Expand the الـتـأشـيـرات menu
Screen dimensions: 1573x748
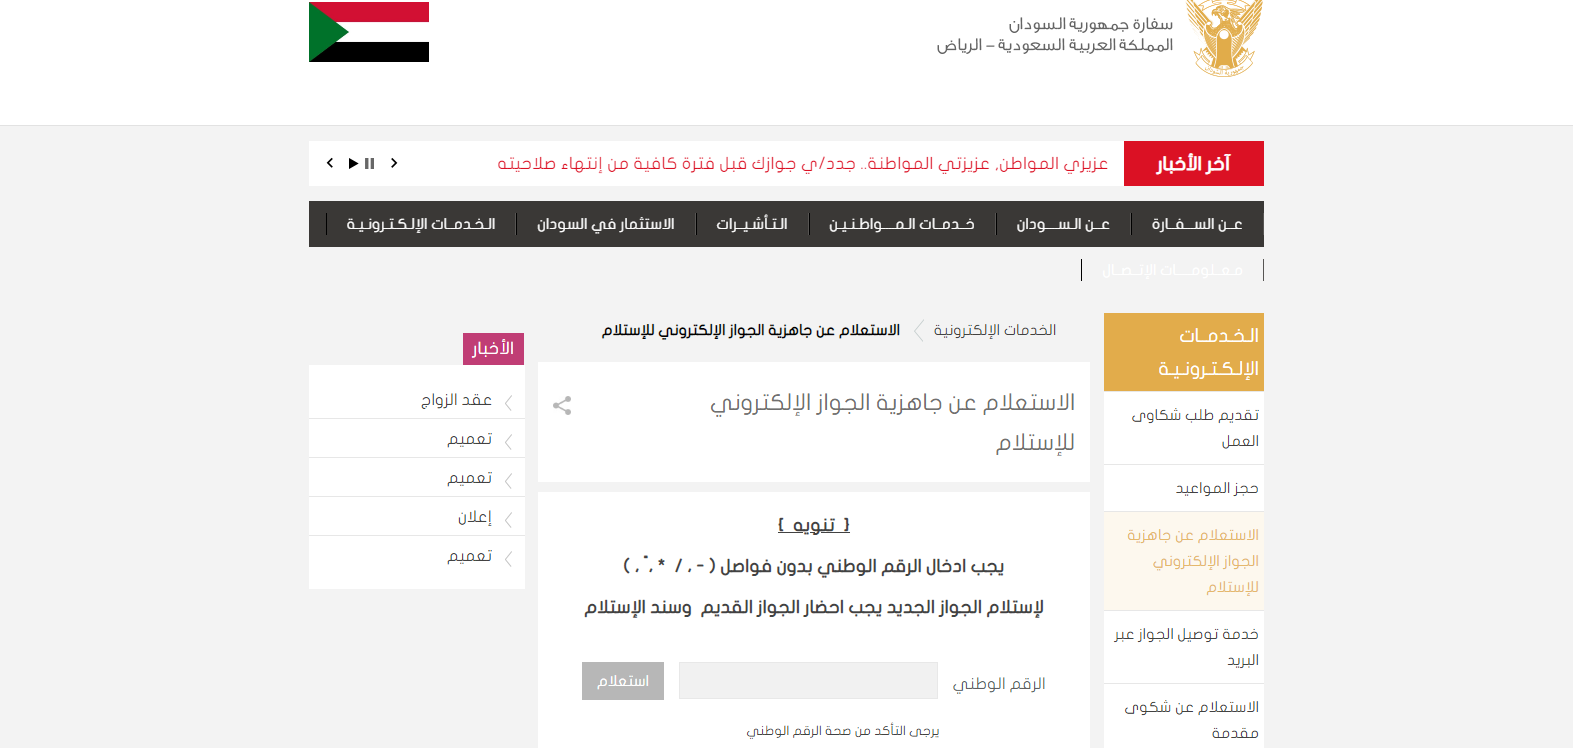pos(752,224)
